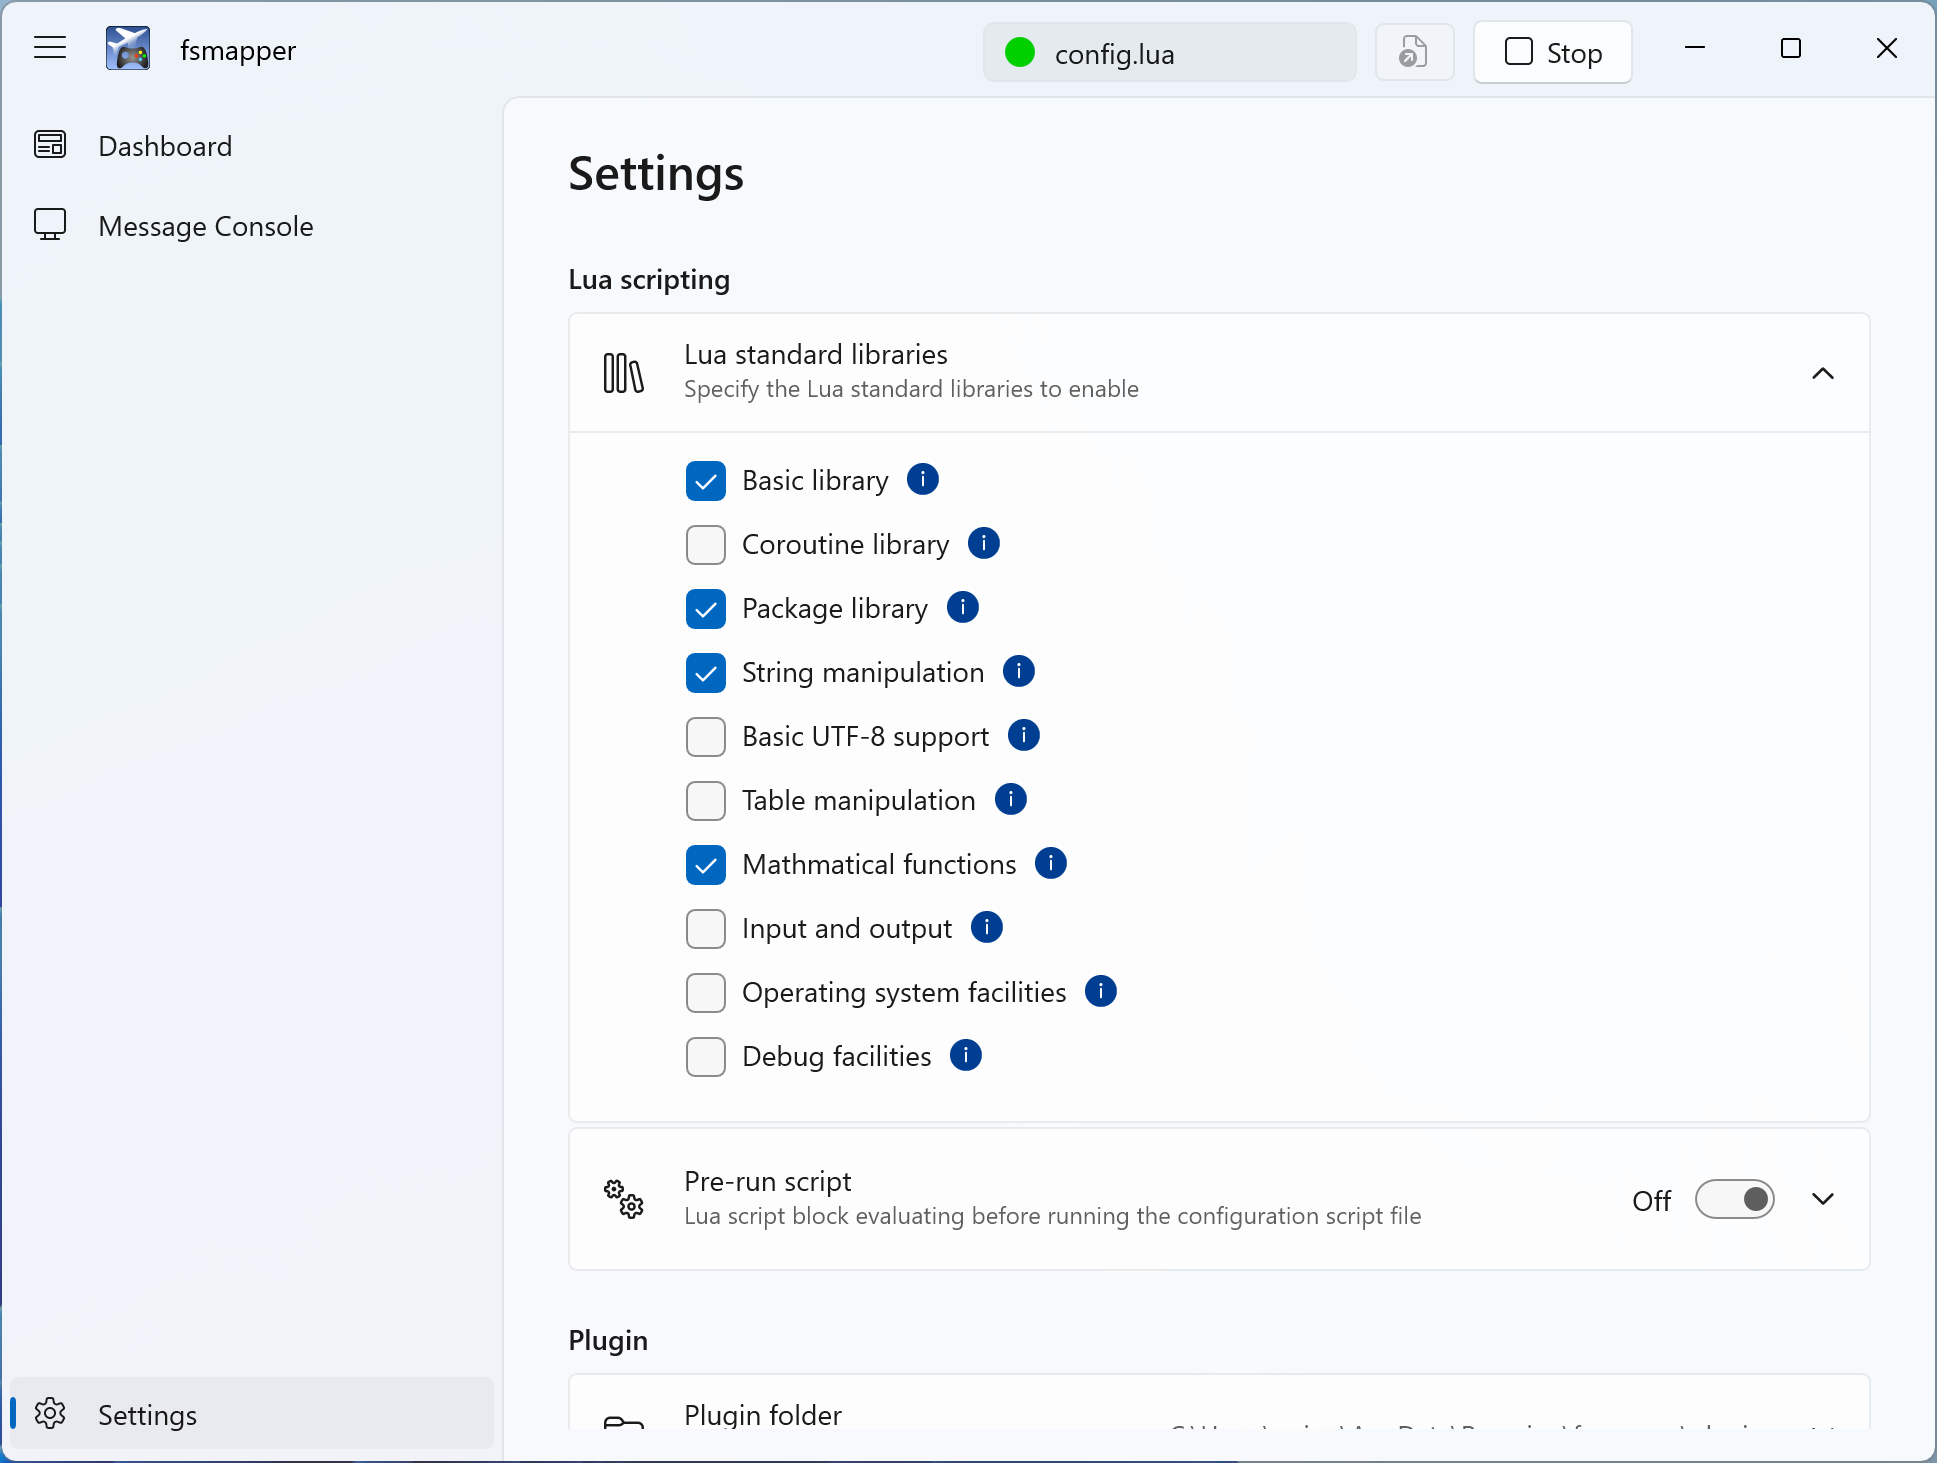Disable the String manipulation checkbox

707,673
